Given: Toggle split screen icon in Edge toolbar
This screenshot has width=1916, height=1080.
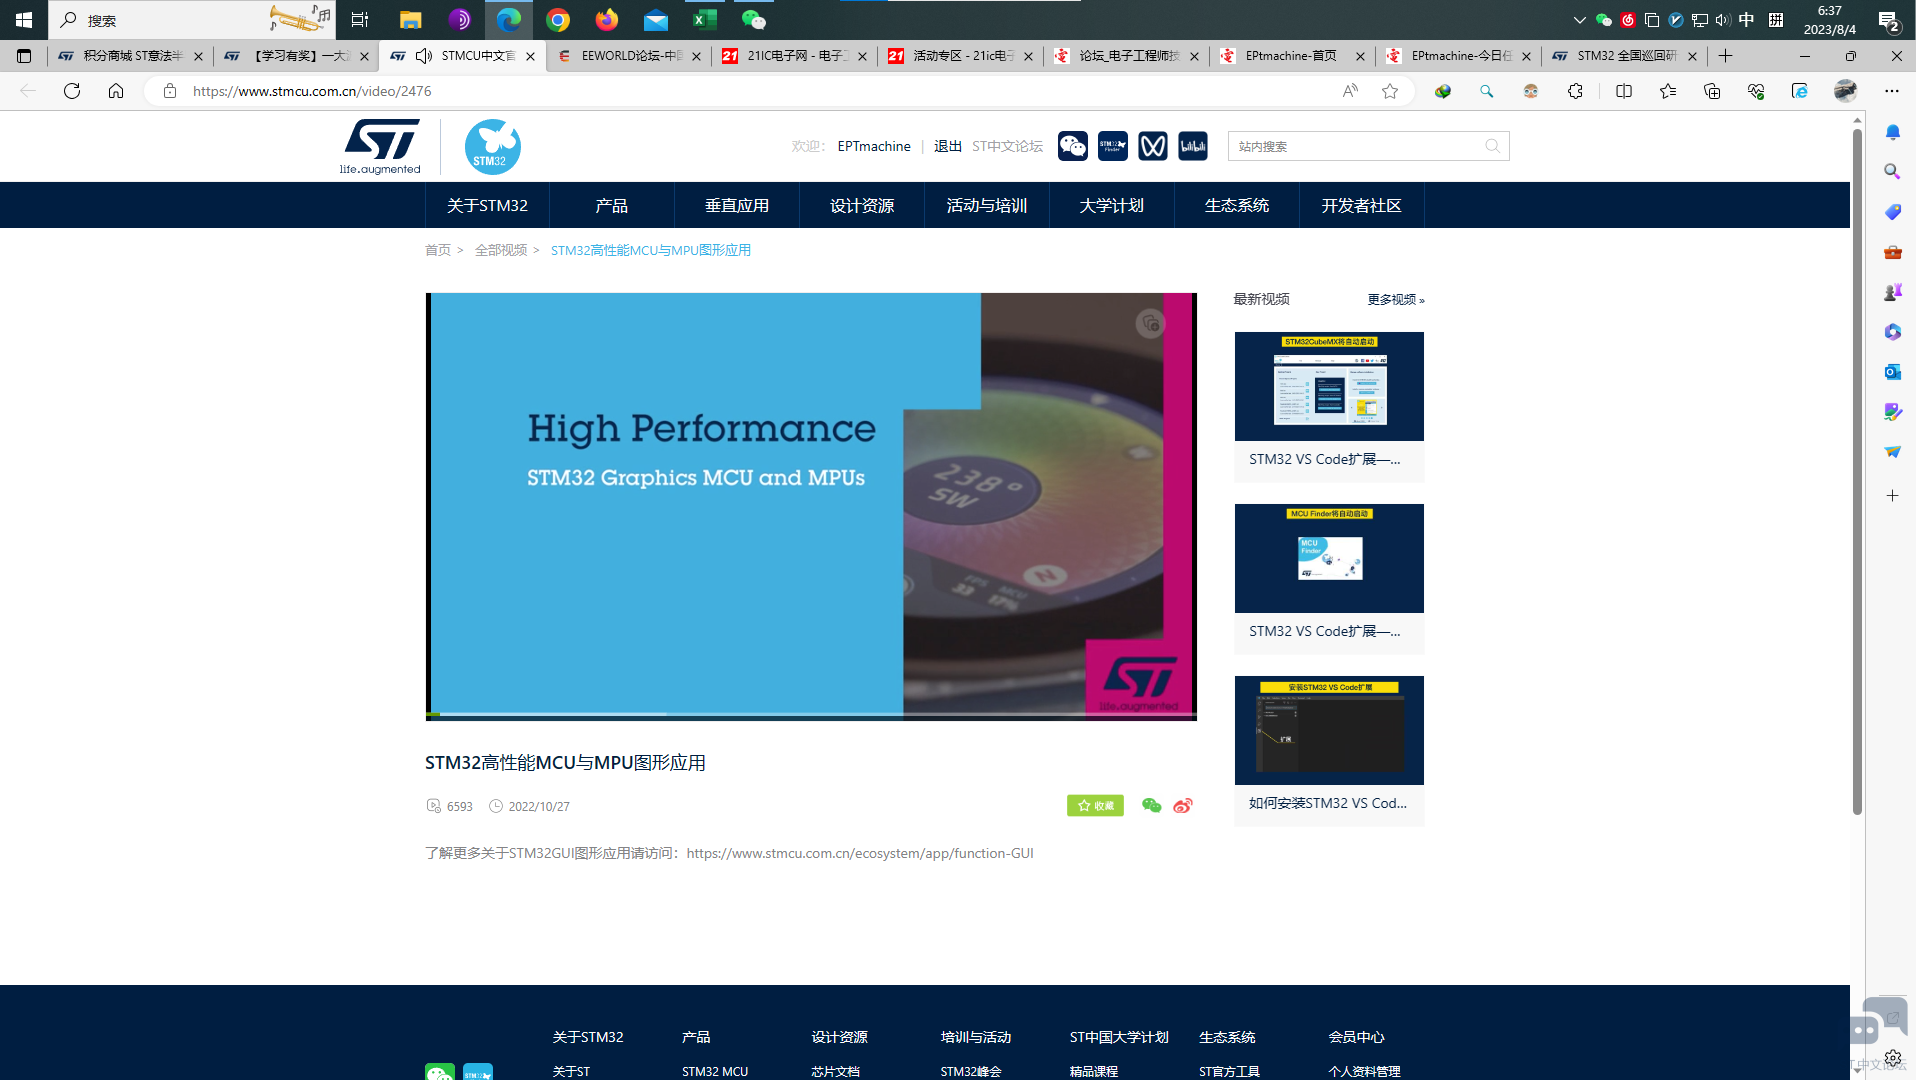Looking at the screenshot, I should [x=1623, y=91].
